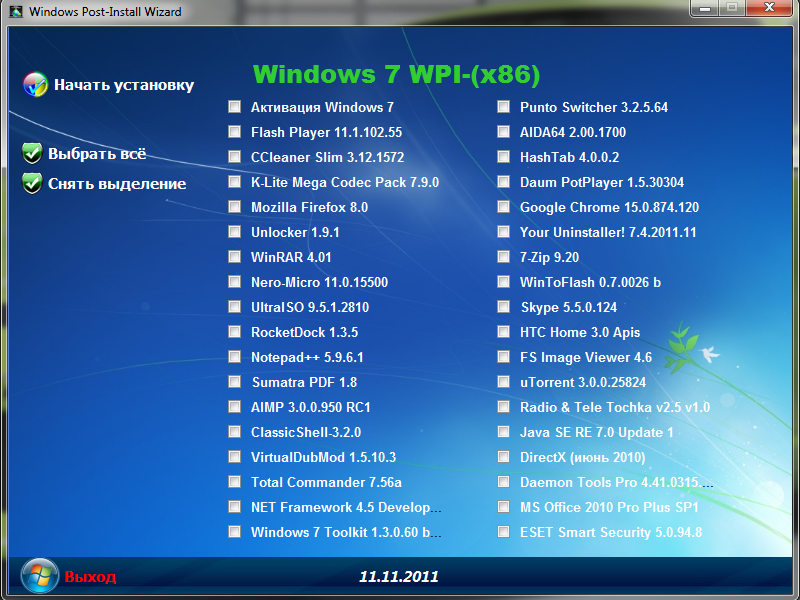Select the MS Office 2010 Pro Plus label
Image resolution: width=800 pixels, height=600 pixels.
[609, 507]
